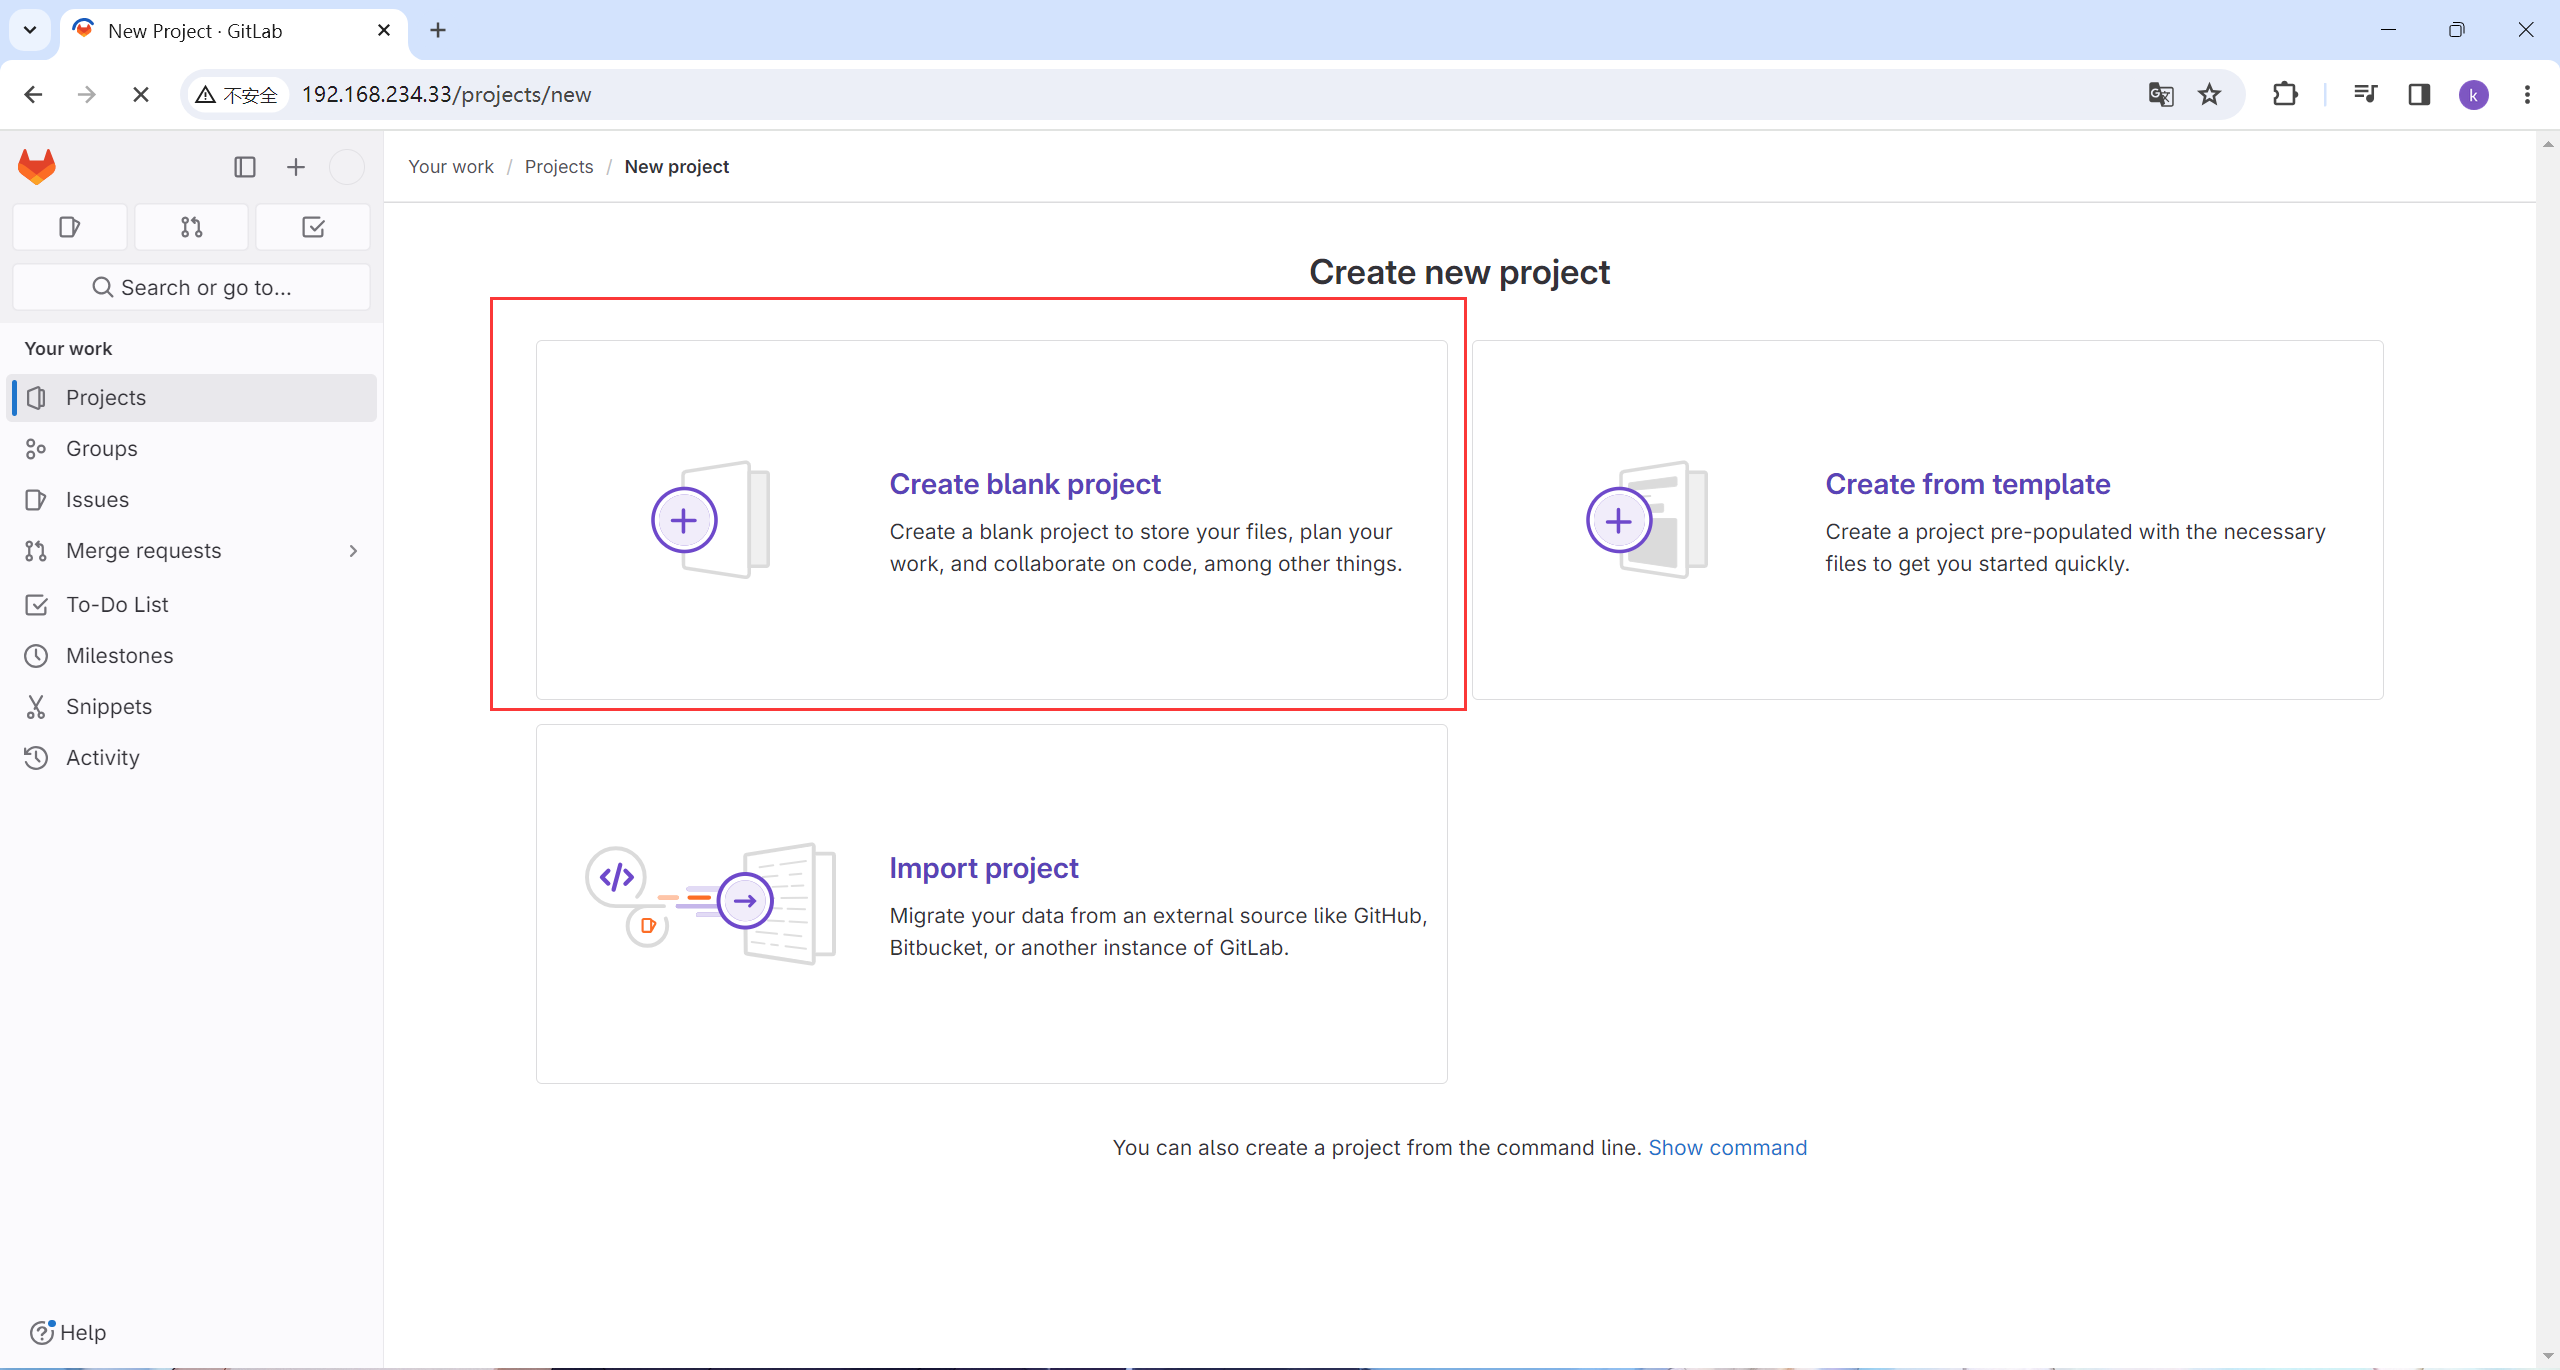
Task: Click the Search or go to field
Action: [x=191, y=288]
